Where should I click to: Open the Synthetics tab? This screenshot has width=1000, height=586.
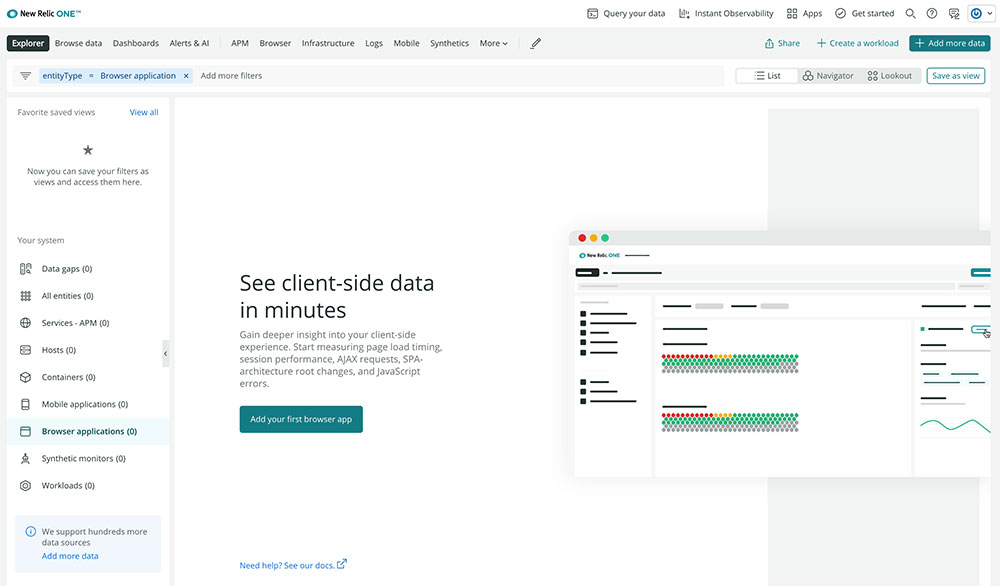(x=449, y=43)
